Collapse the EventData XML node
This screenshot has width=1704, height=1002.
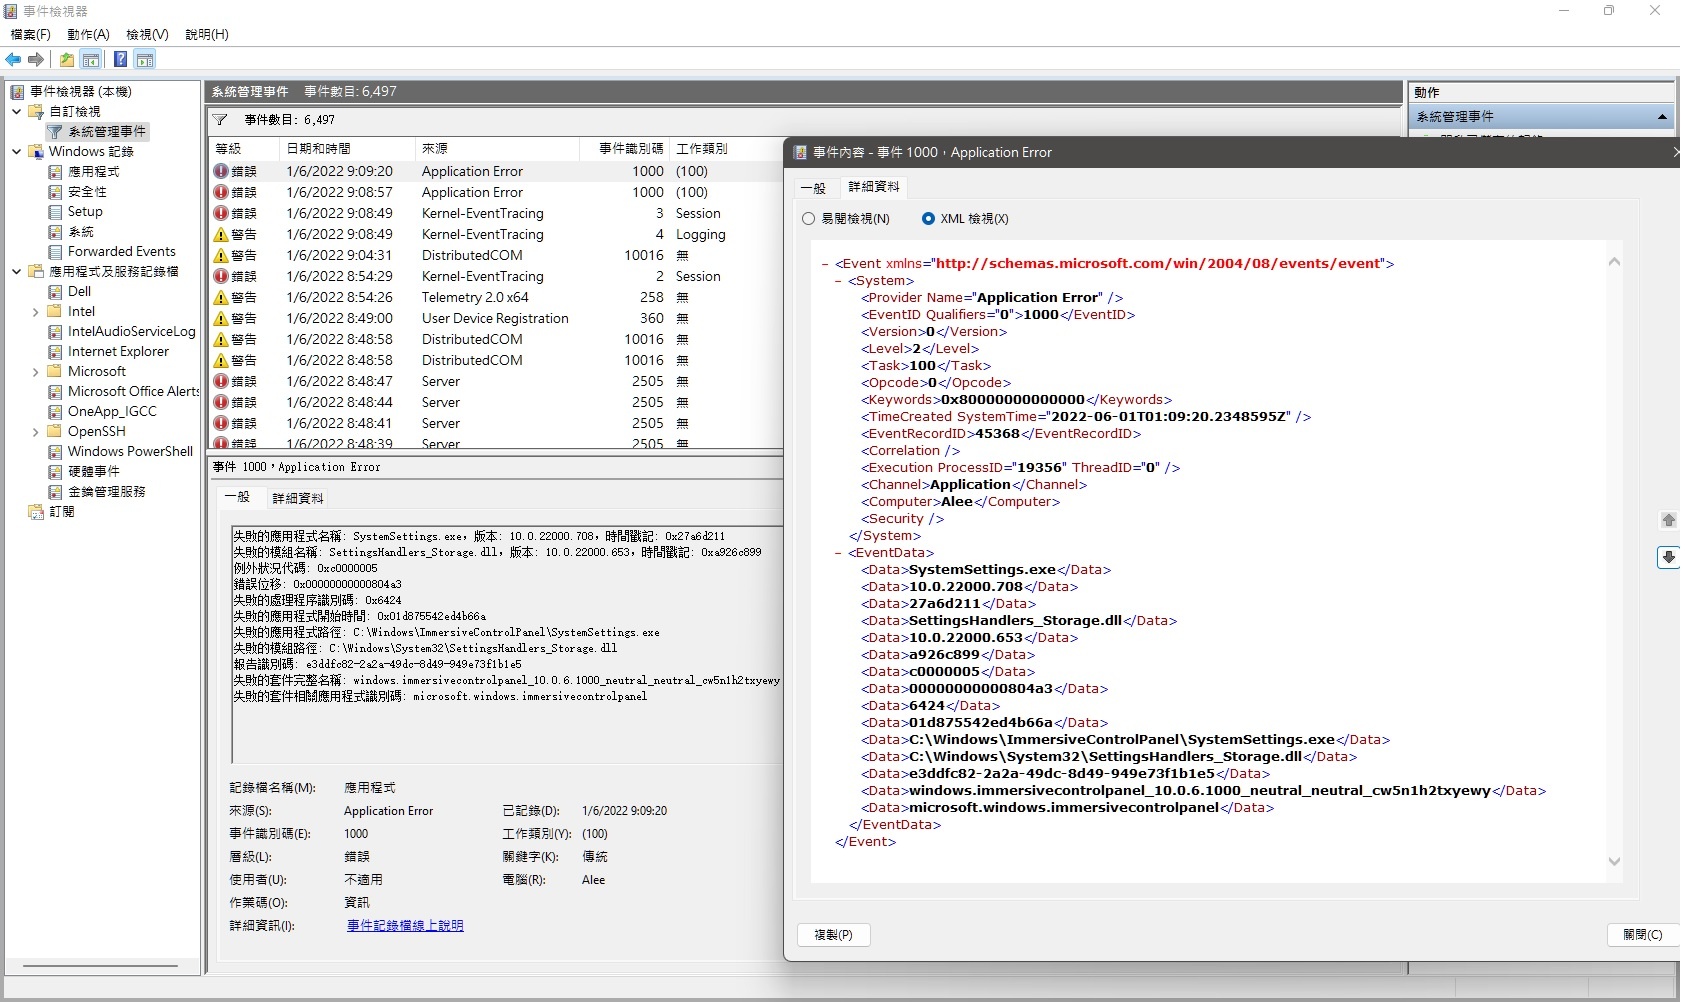[838, 553]
